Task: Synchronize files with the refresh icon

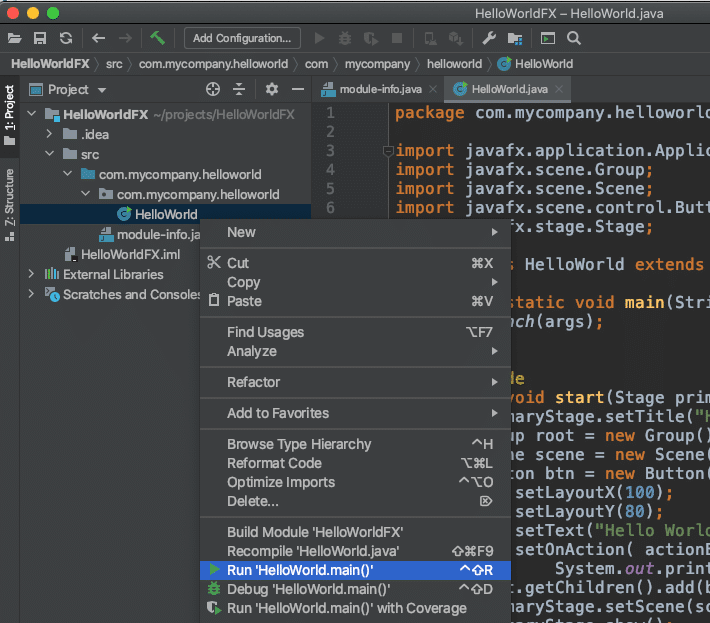Action: (x=66, y=38)
